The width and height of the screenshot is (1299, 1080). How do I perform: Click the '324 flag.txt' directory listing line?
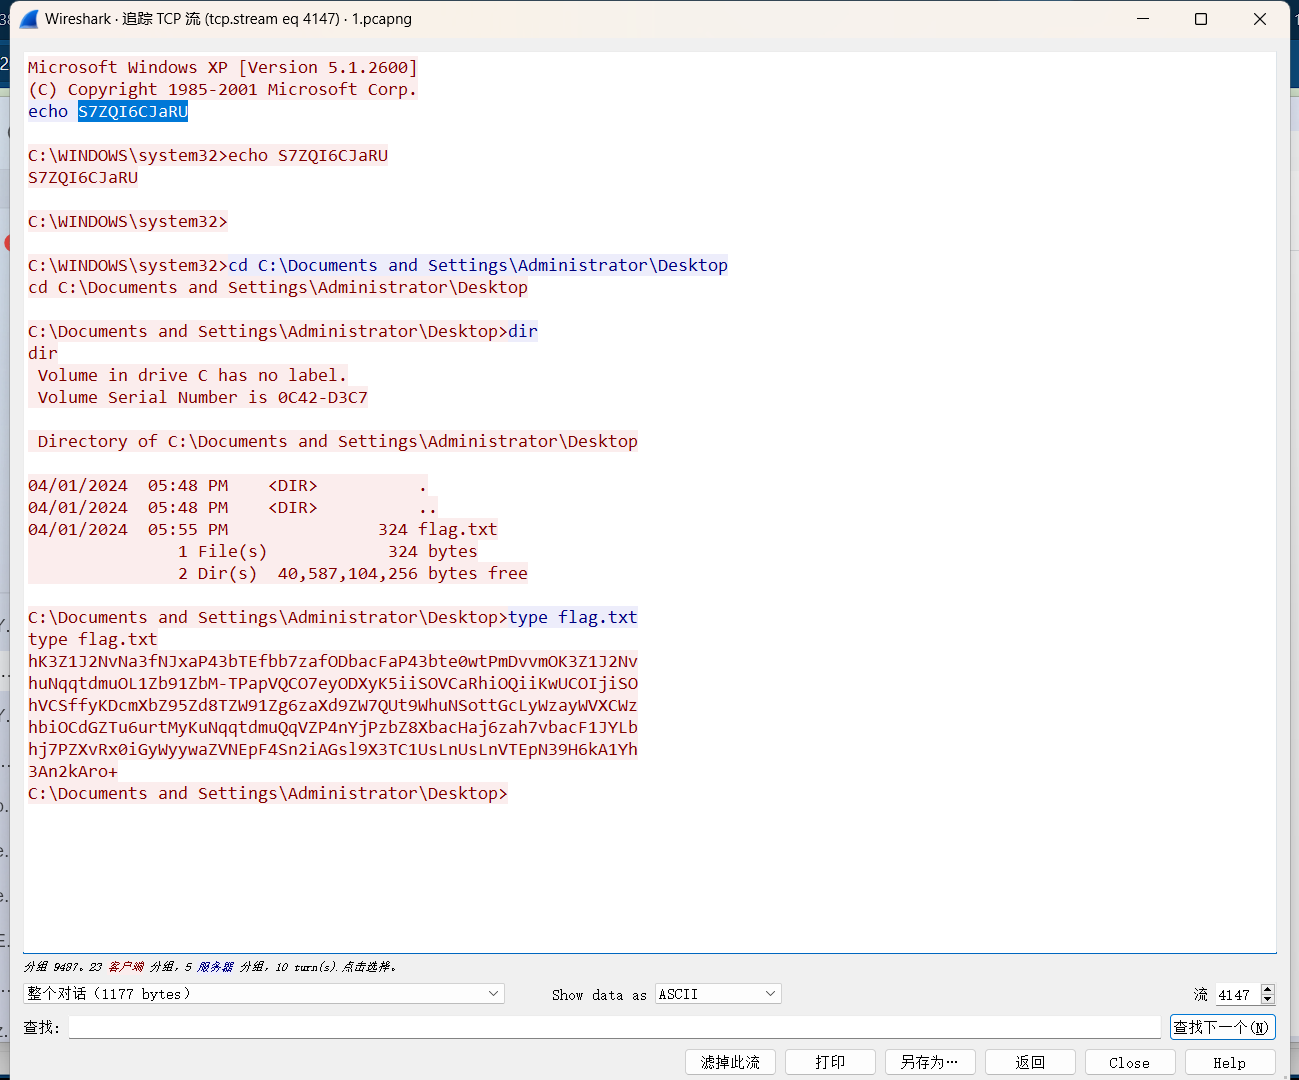click(x=263, y=529)
